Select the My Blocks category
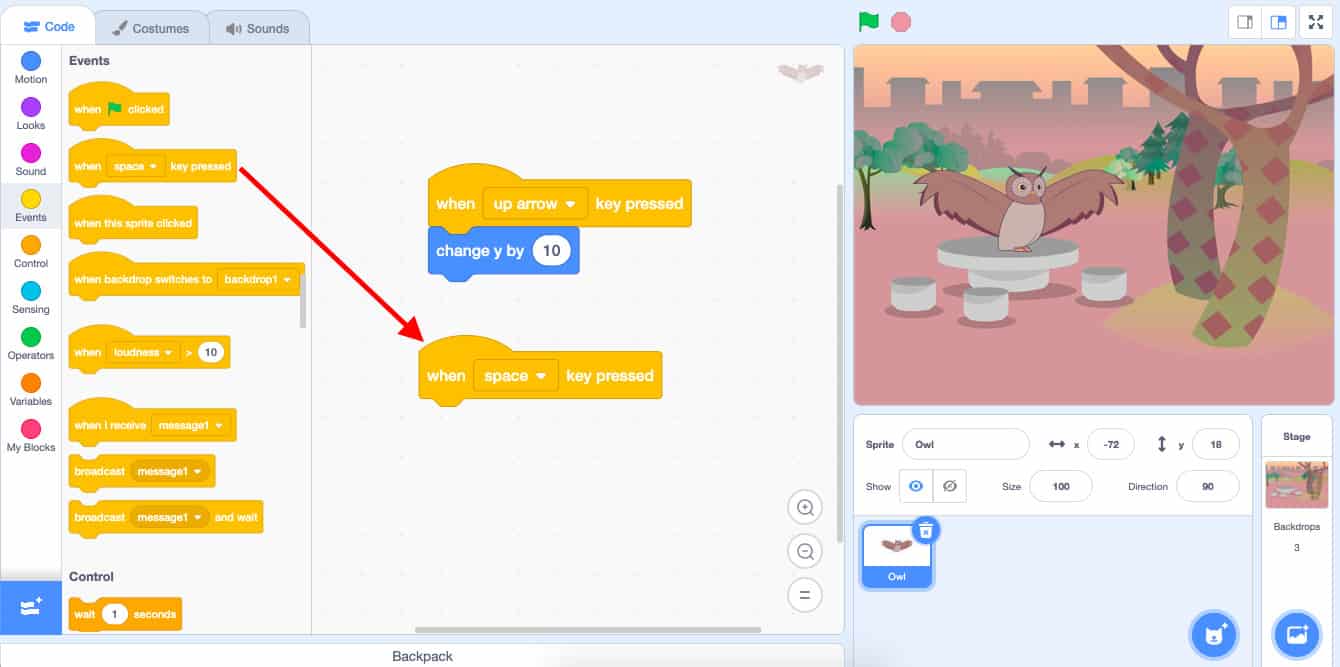Image resolution: width=1340 pixels, height=667 pixels. click(x=31, y=436)
